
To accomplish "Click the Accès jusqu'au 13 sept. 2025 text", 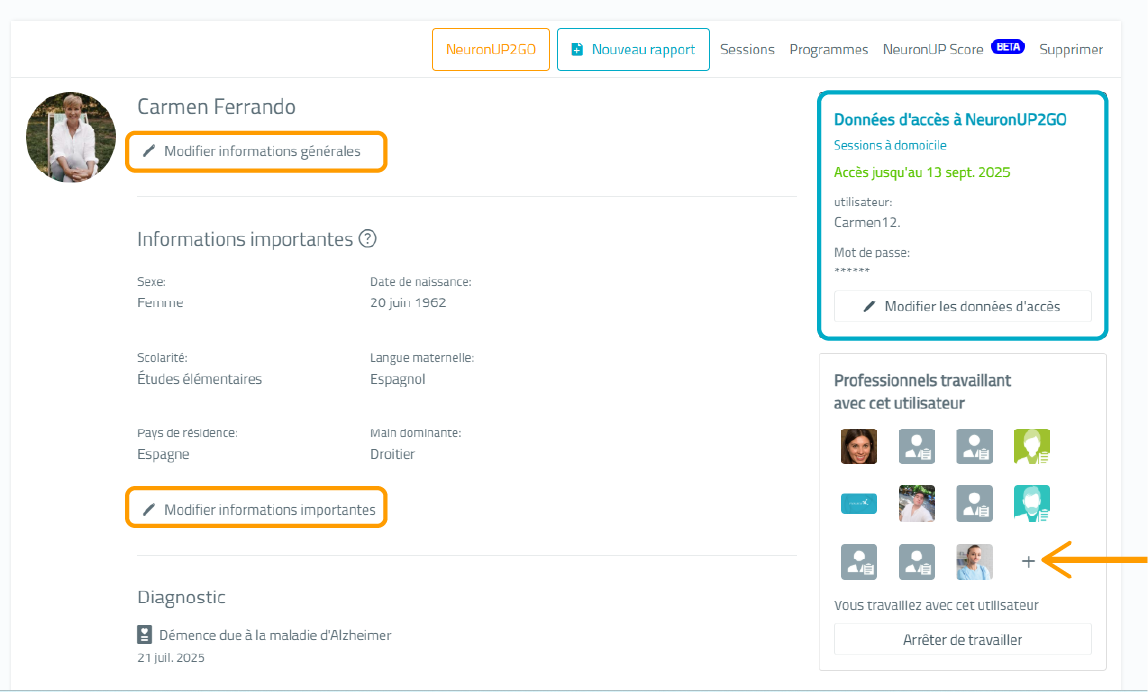I will [922, 172].
